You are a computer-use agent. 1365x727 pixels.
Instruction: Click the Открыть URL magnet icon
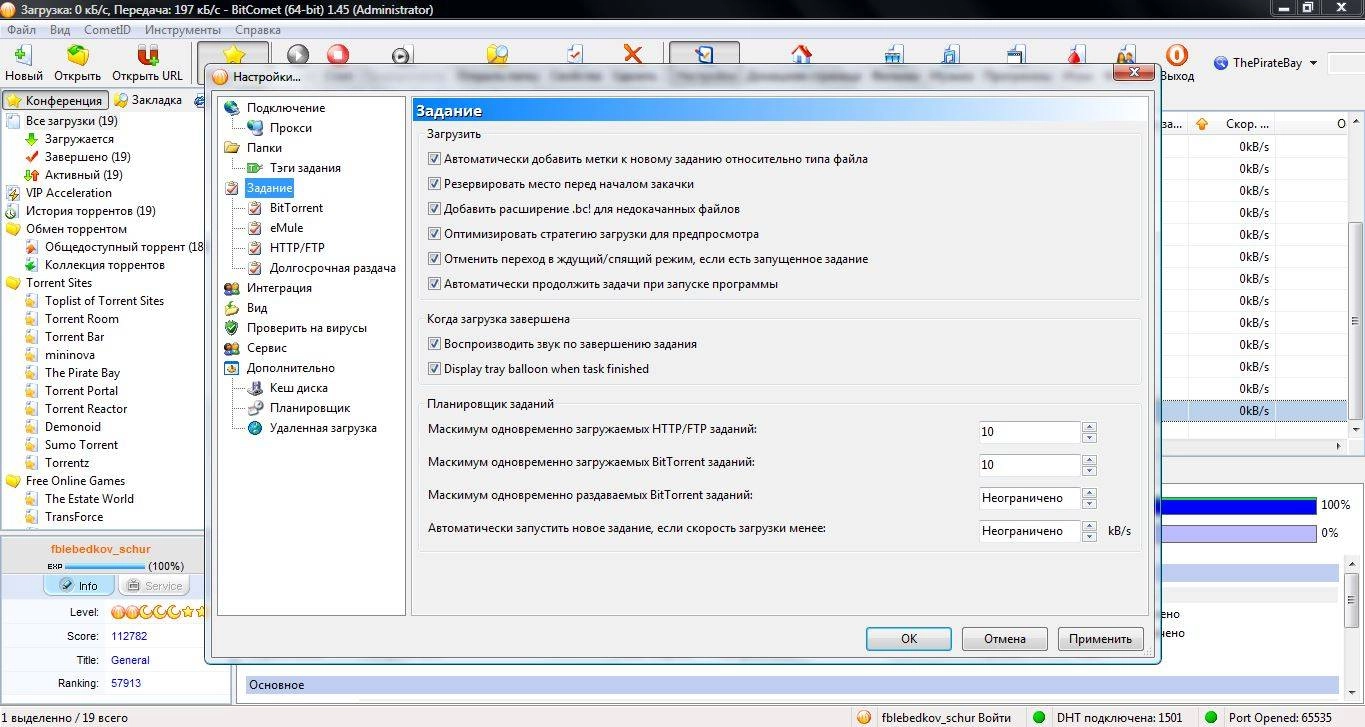pyautogui.click(x=147, y=56)
